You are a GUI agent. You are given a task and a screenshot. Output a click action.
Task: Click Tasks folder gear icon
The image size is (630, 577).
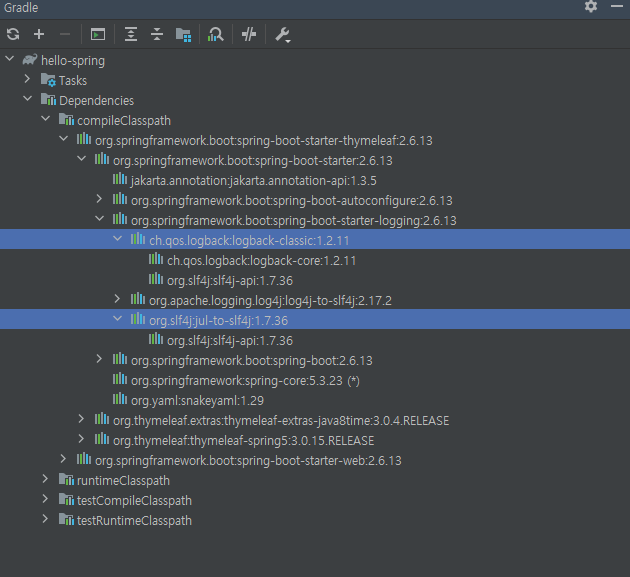[48, 80]
